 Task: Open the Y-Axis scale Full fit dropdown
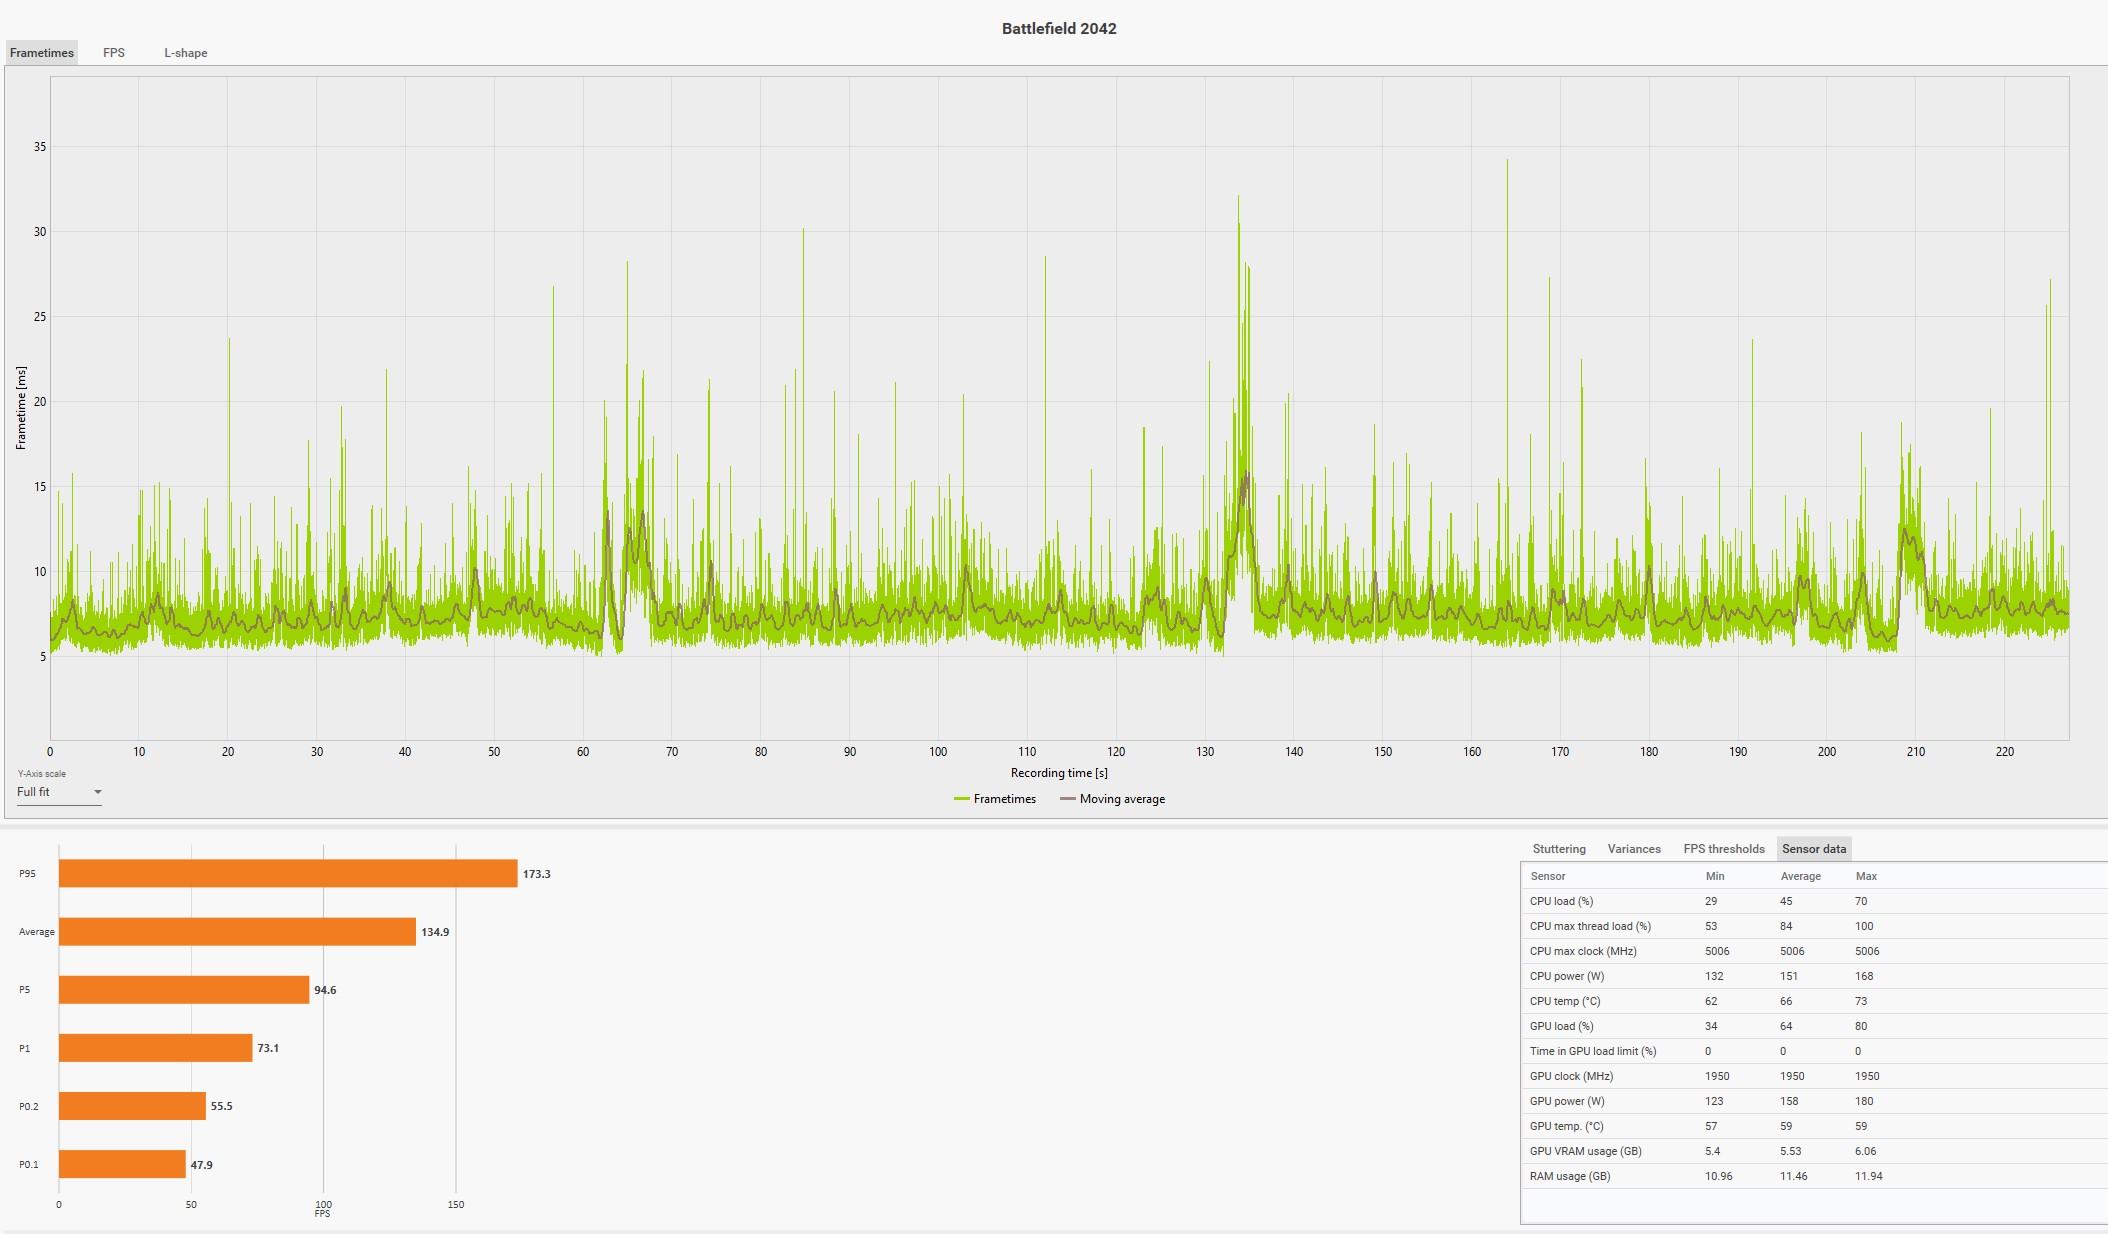tap(59, 792)
